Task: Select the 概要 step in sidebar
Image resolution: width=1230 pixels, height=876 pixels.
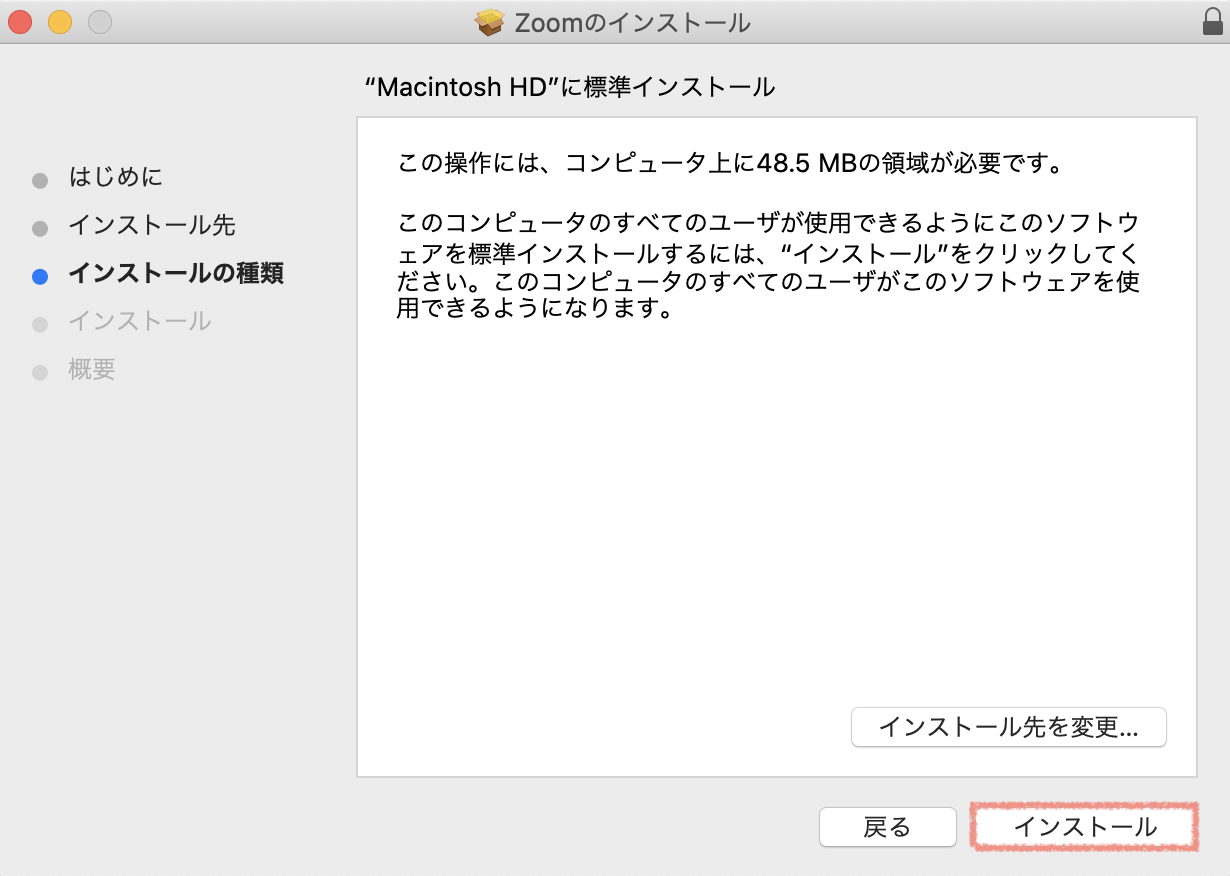Action: (92, 369)
